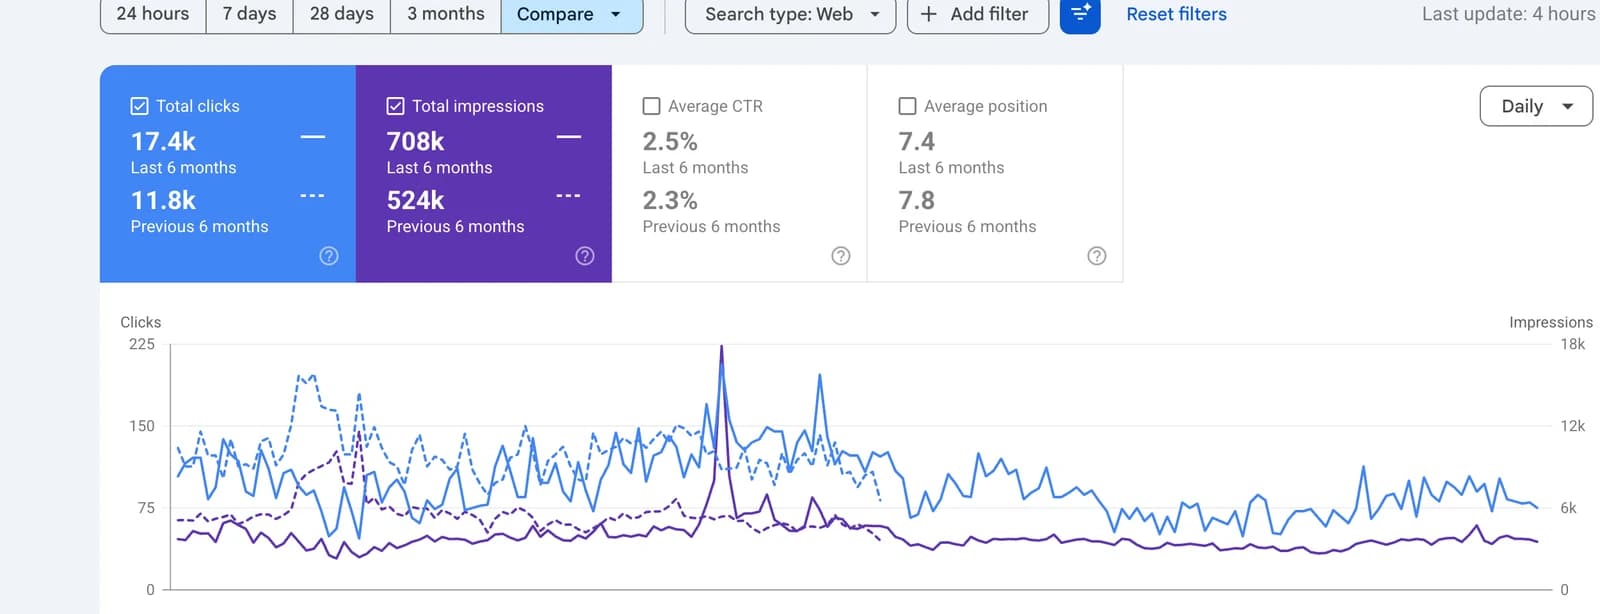
Task: Click the Impressions axis label
Action: [x=1551, y=322]
